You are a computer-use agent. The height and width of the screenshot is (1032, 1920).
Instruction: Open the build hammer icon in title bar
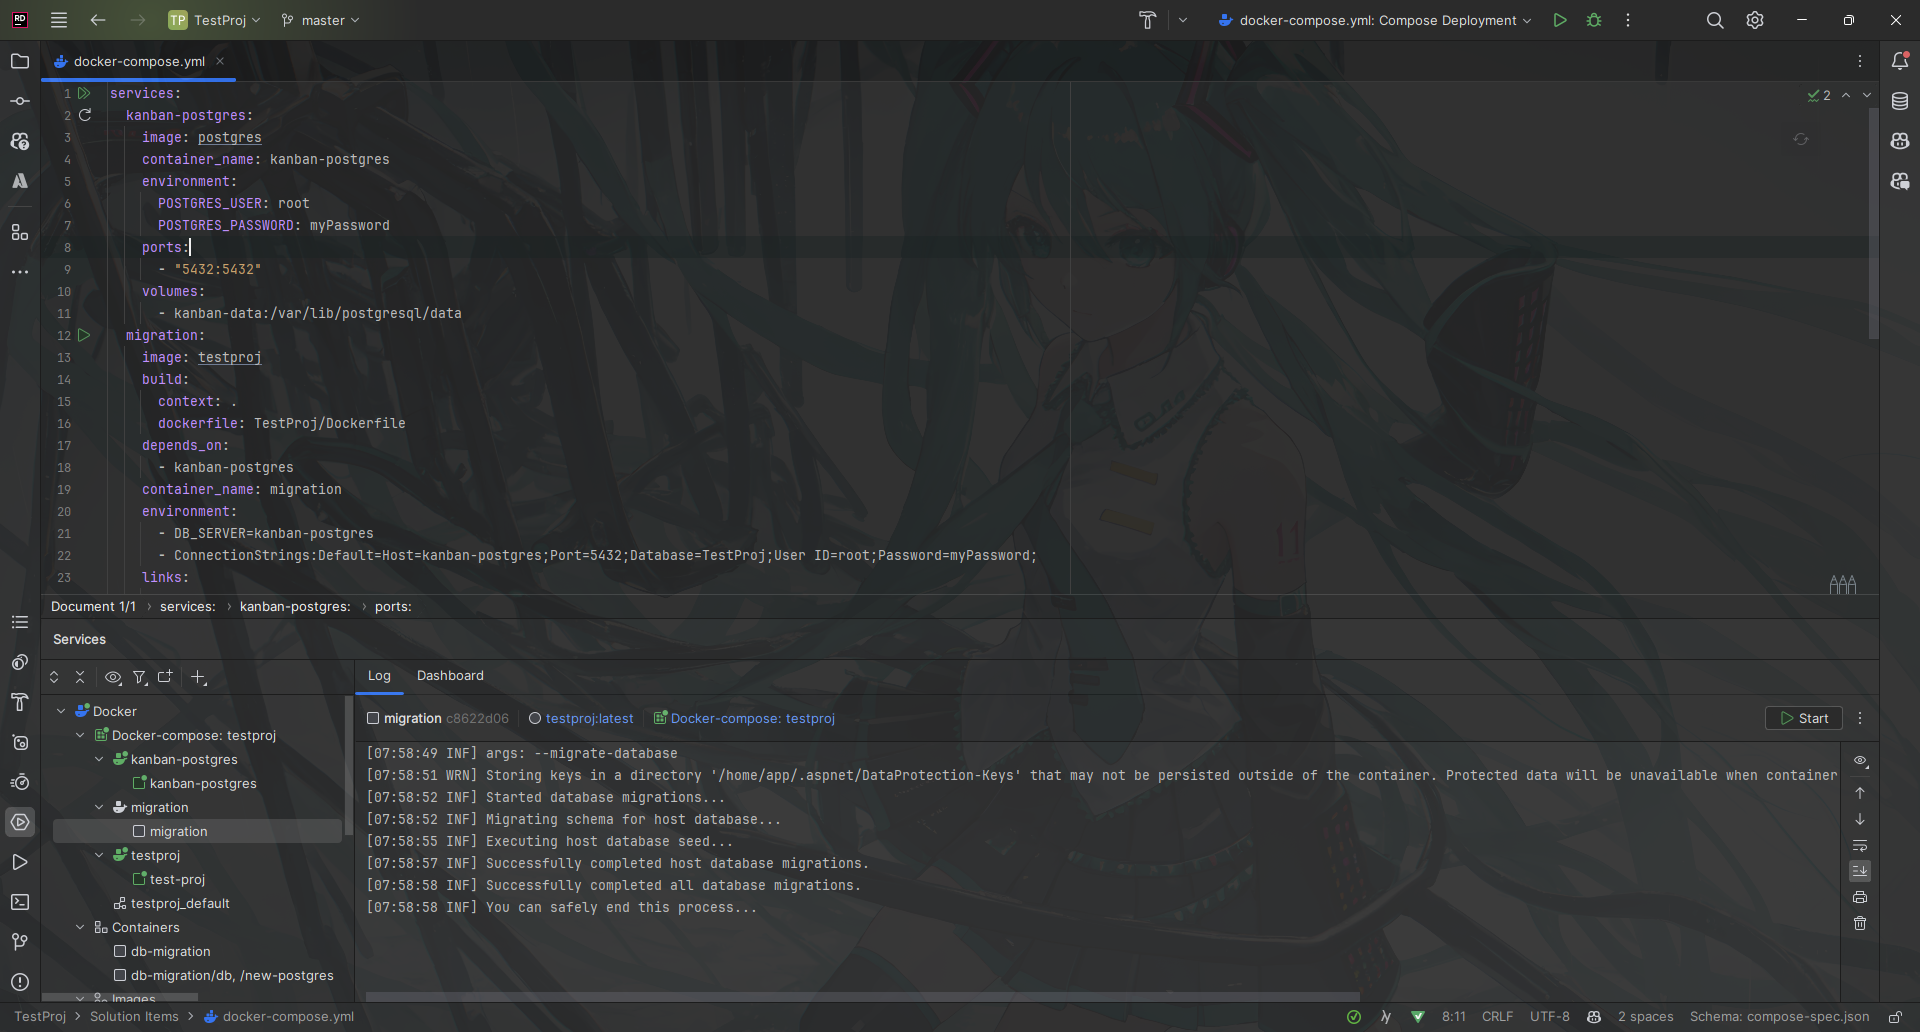[1147, 20]
